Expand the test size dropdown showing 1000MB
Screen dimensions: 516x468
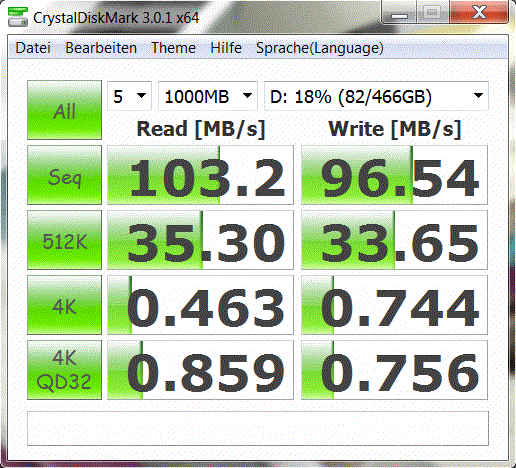208,96
